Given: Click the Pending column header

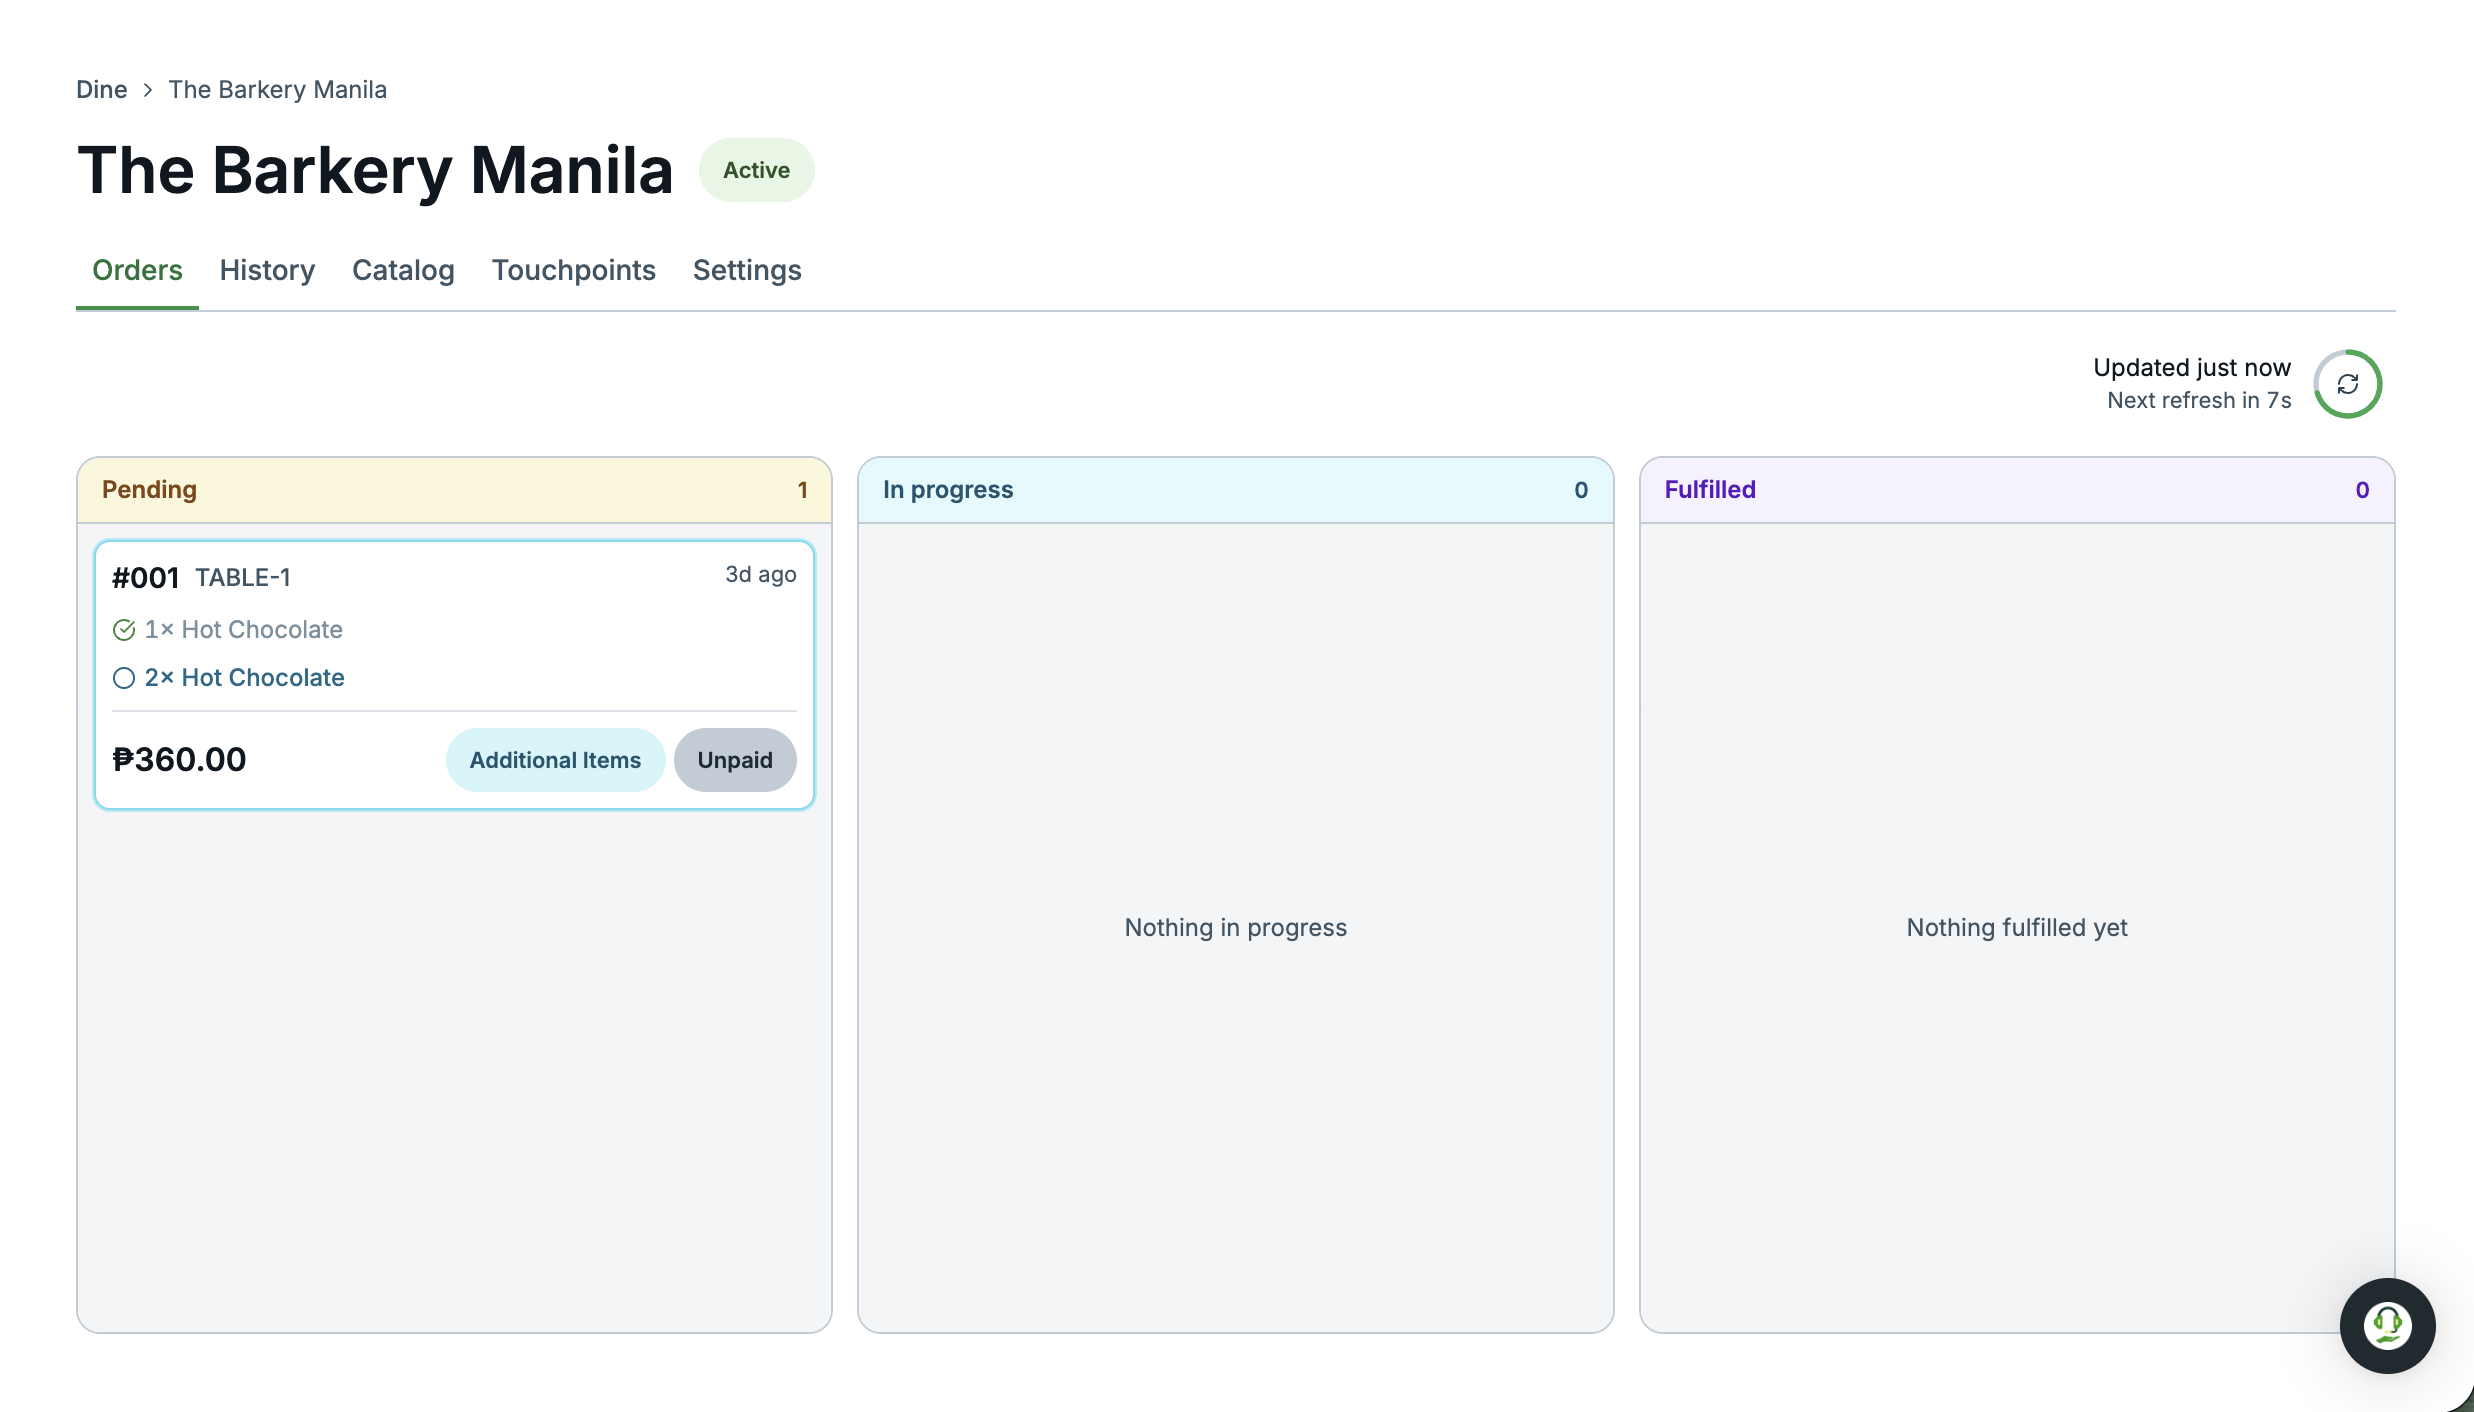Looking at the screenshot, I should [454, 490].
